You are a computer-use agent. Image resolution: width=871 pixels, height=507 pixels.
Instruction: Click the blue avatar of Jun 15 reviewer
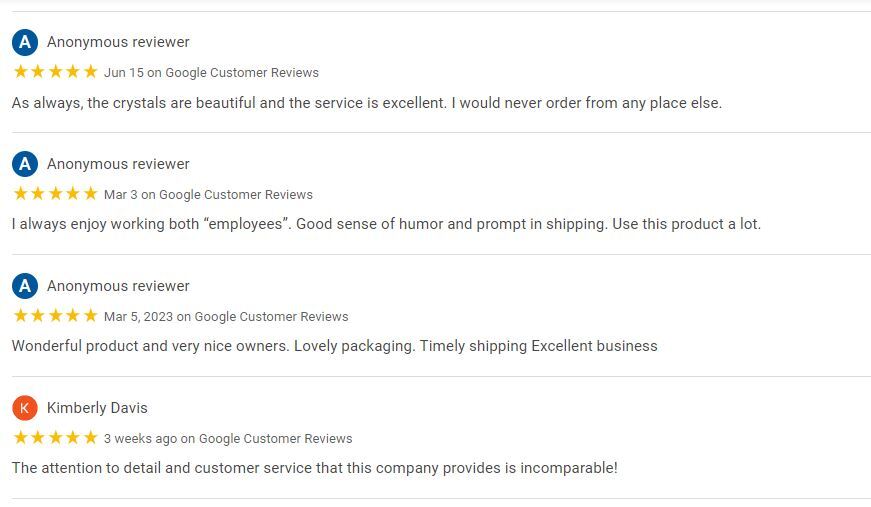click(25, 42)
